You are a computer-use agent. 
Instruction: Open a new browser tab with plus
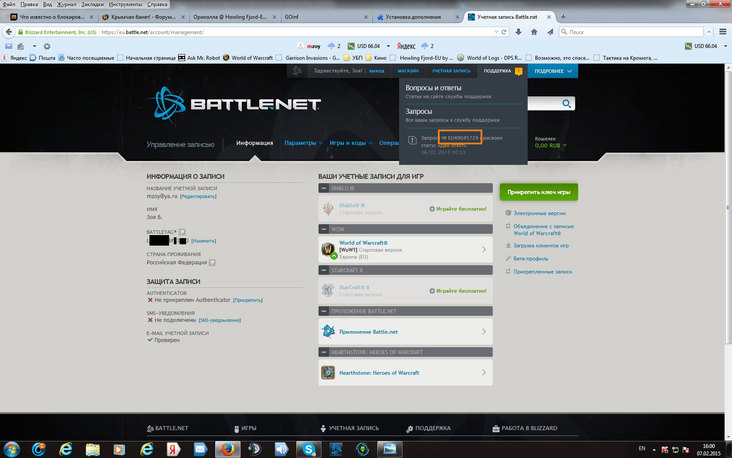(563, 17)
